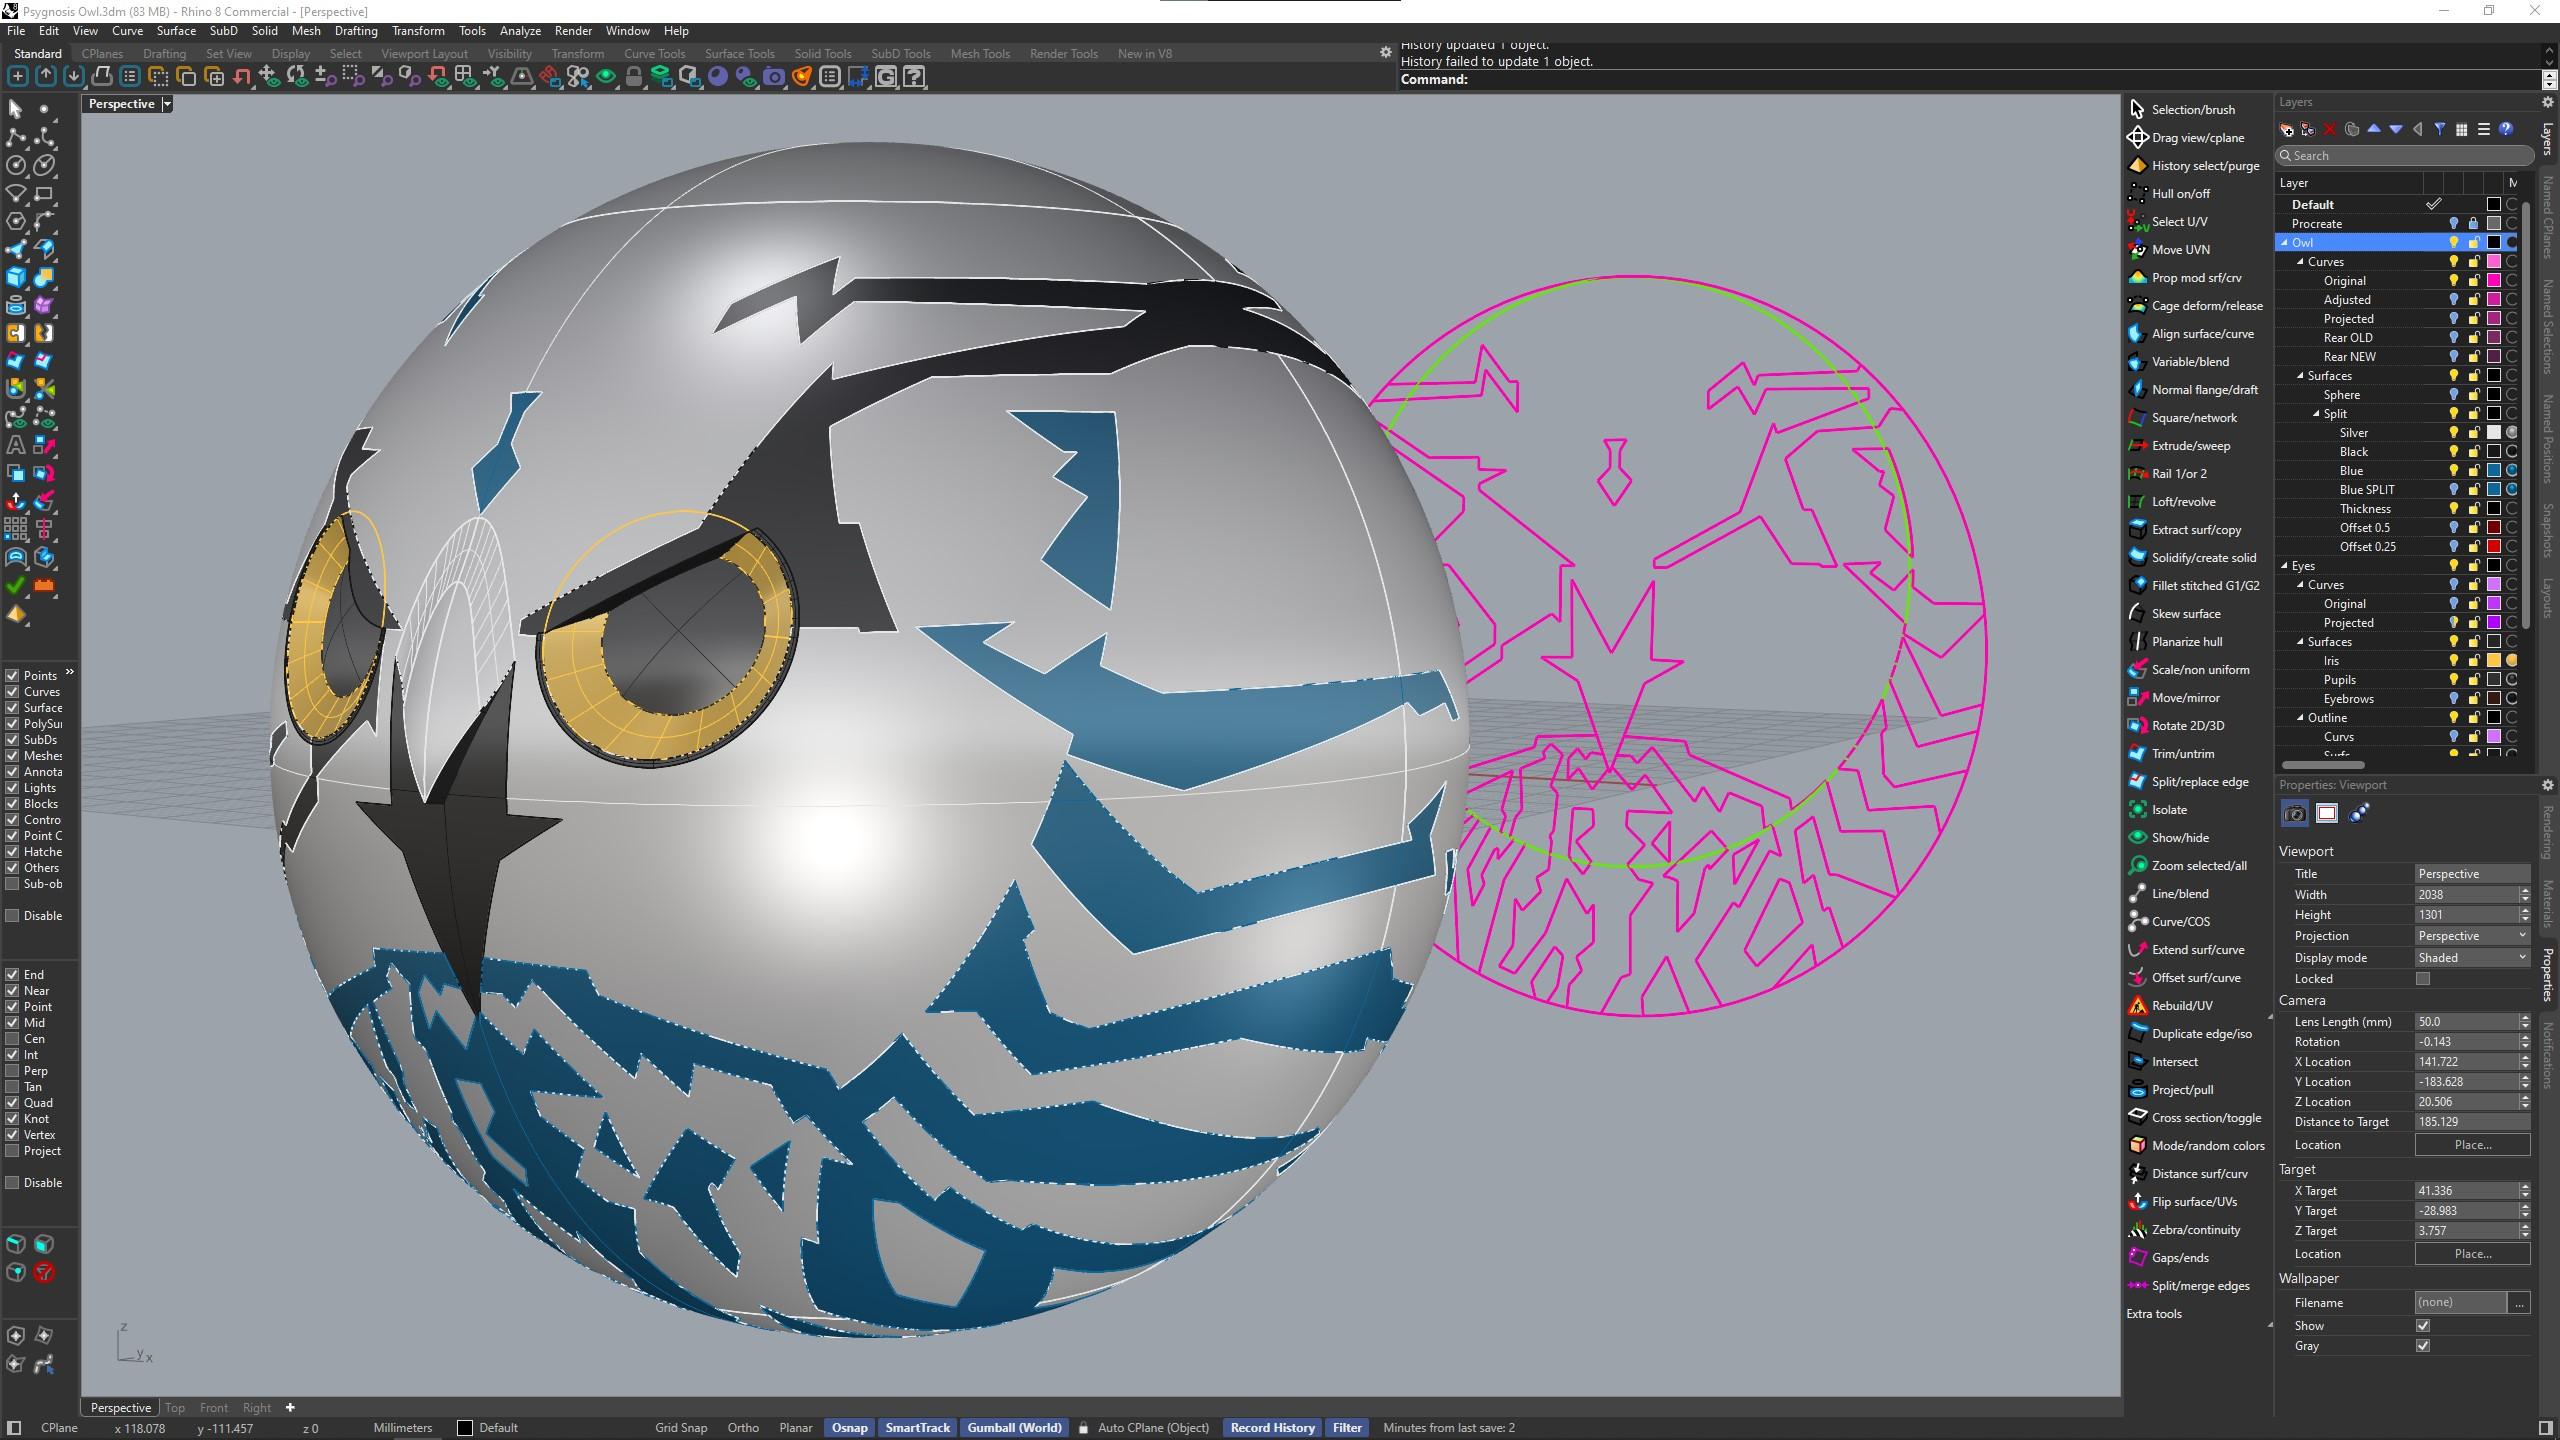The image size is (2560, 1440).
Task: Toggle the viewport Locked checkbox
Action: [x=2423, y=979]
